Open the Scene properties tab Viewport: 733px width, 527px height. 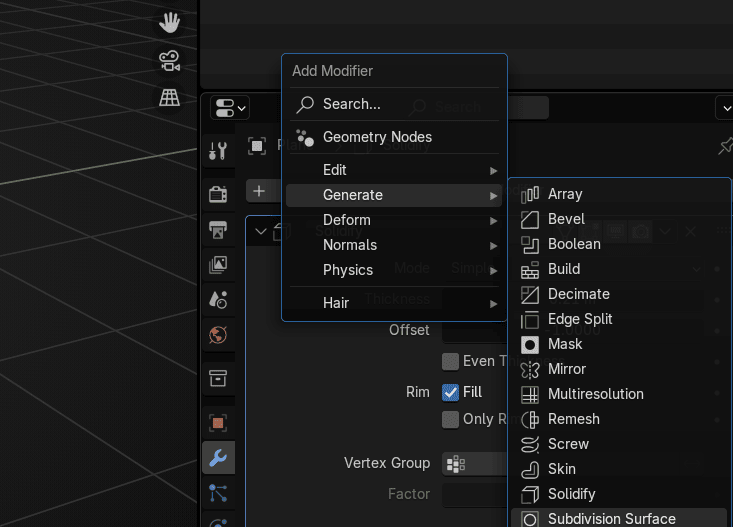click(x=218, y=299)
